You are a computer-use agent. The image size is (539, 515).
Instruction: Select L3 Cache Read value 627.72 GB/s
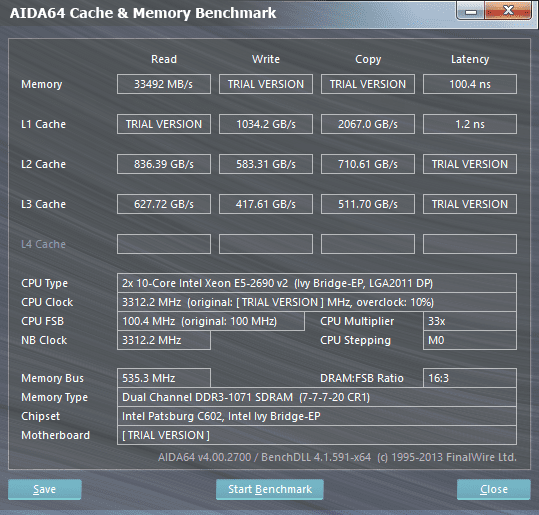[x=164, y=204]
